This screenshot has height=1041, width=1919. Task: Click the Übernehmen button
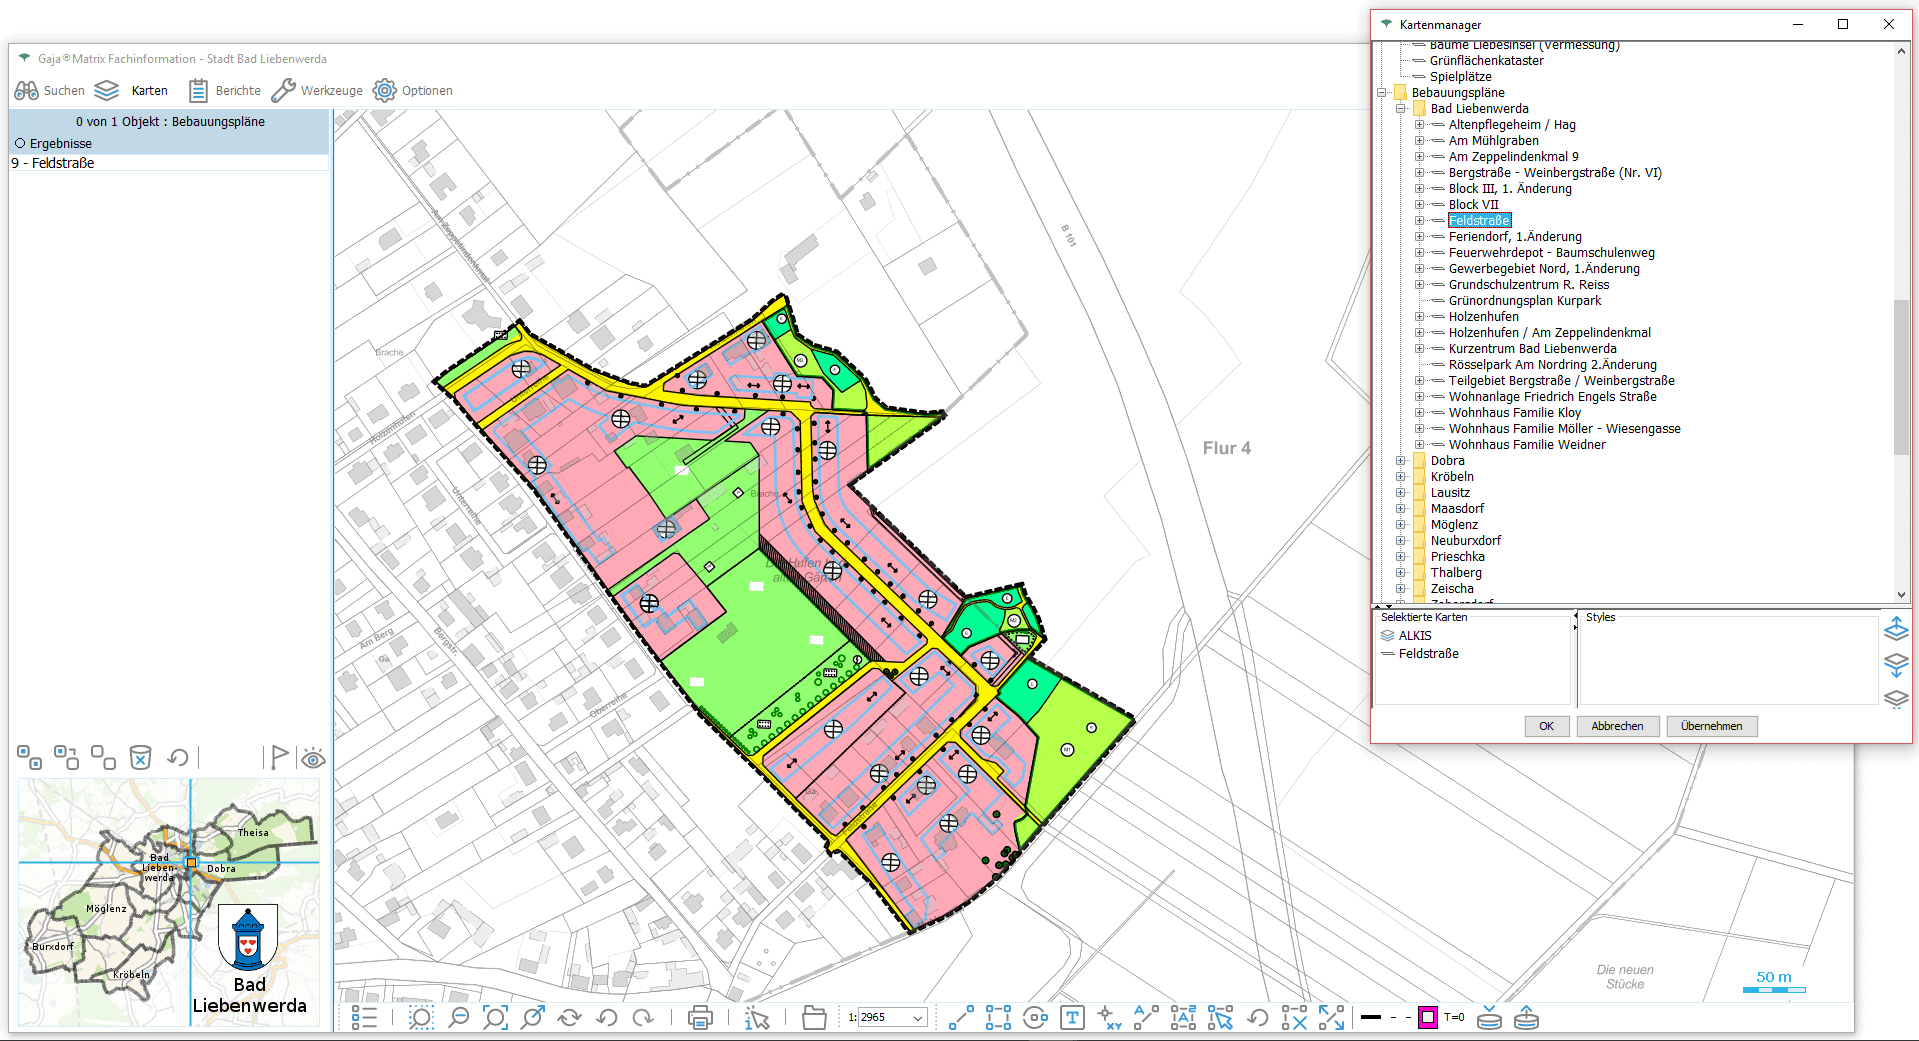coord(1711,726)
